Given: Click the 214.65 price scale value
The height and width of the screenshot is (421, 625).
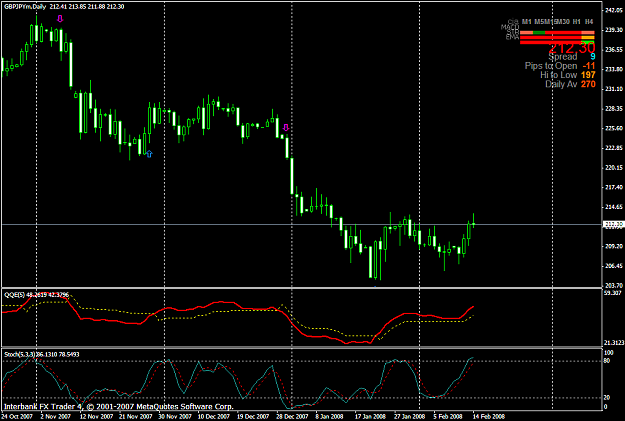Looking at the screenshot, I should tap(614, 207).
